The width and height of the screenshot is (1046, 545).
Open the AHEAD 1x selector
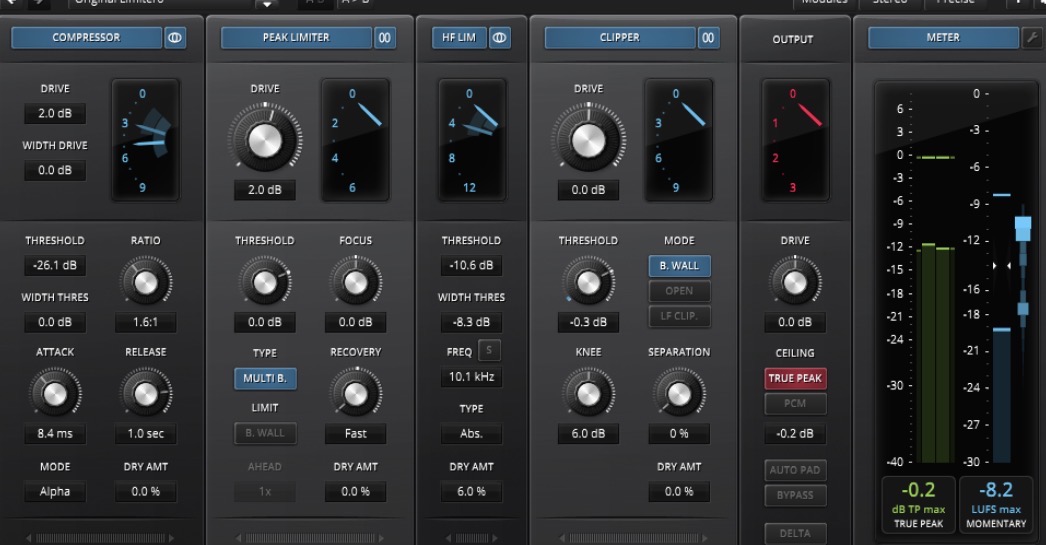click(x=265, y=492)
